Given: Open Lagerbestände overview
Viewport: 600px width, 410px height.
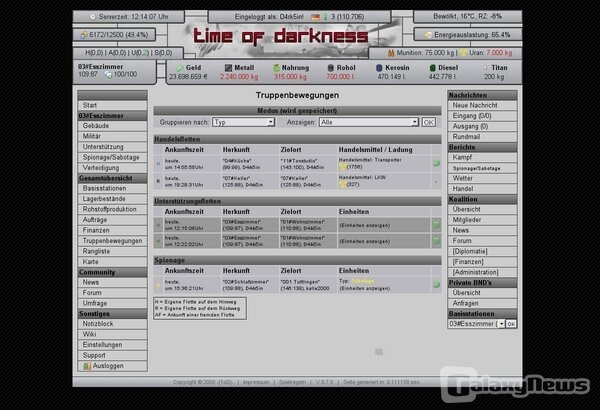Looking at the screenshot, I should tap(112, 199).
